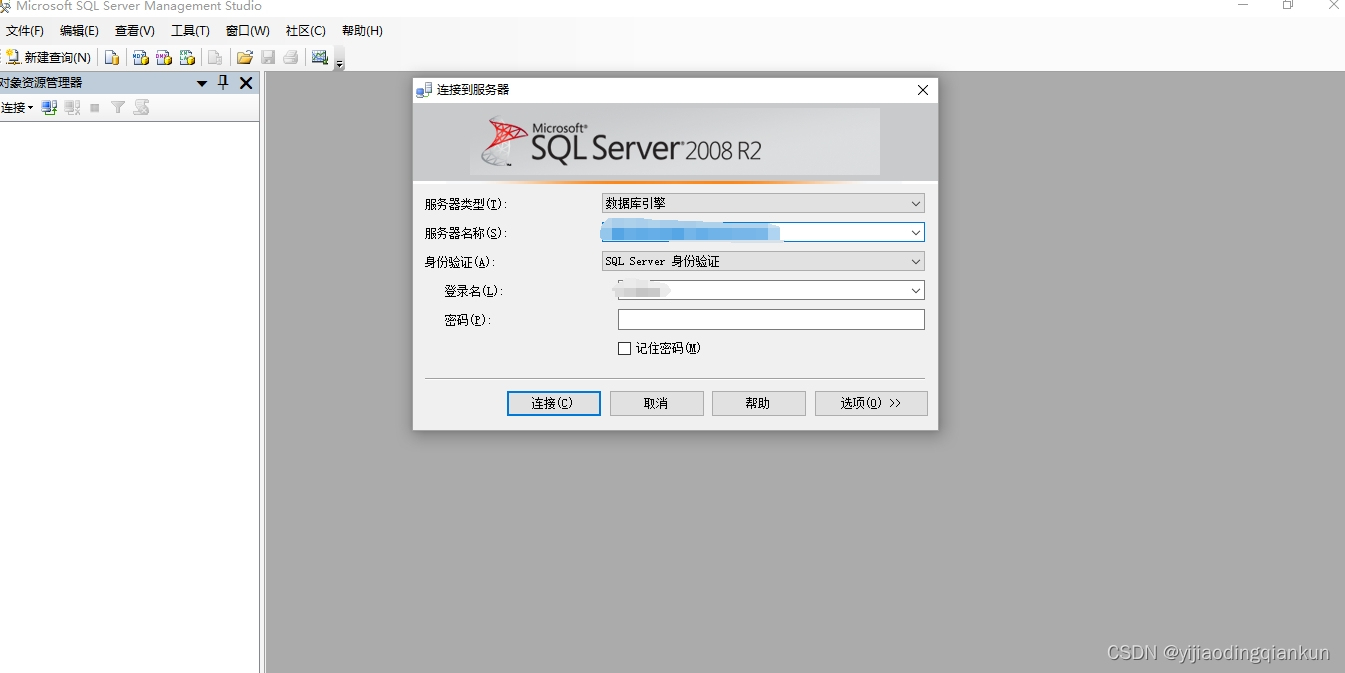Click the Object Explorer script/refresh icon
1345x673 pixels.
point(141,107)
